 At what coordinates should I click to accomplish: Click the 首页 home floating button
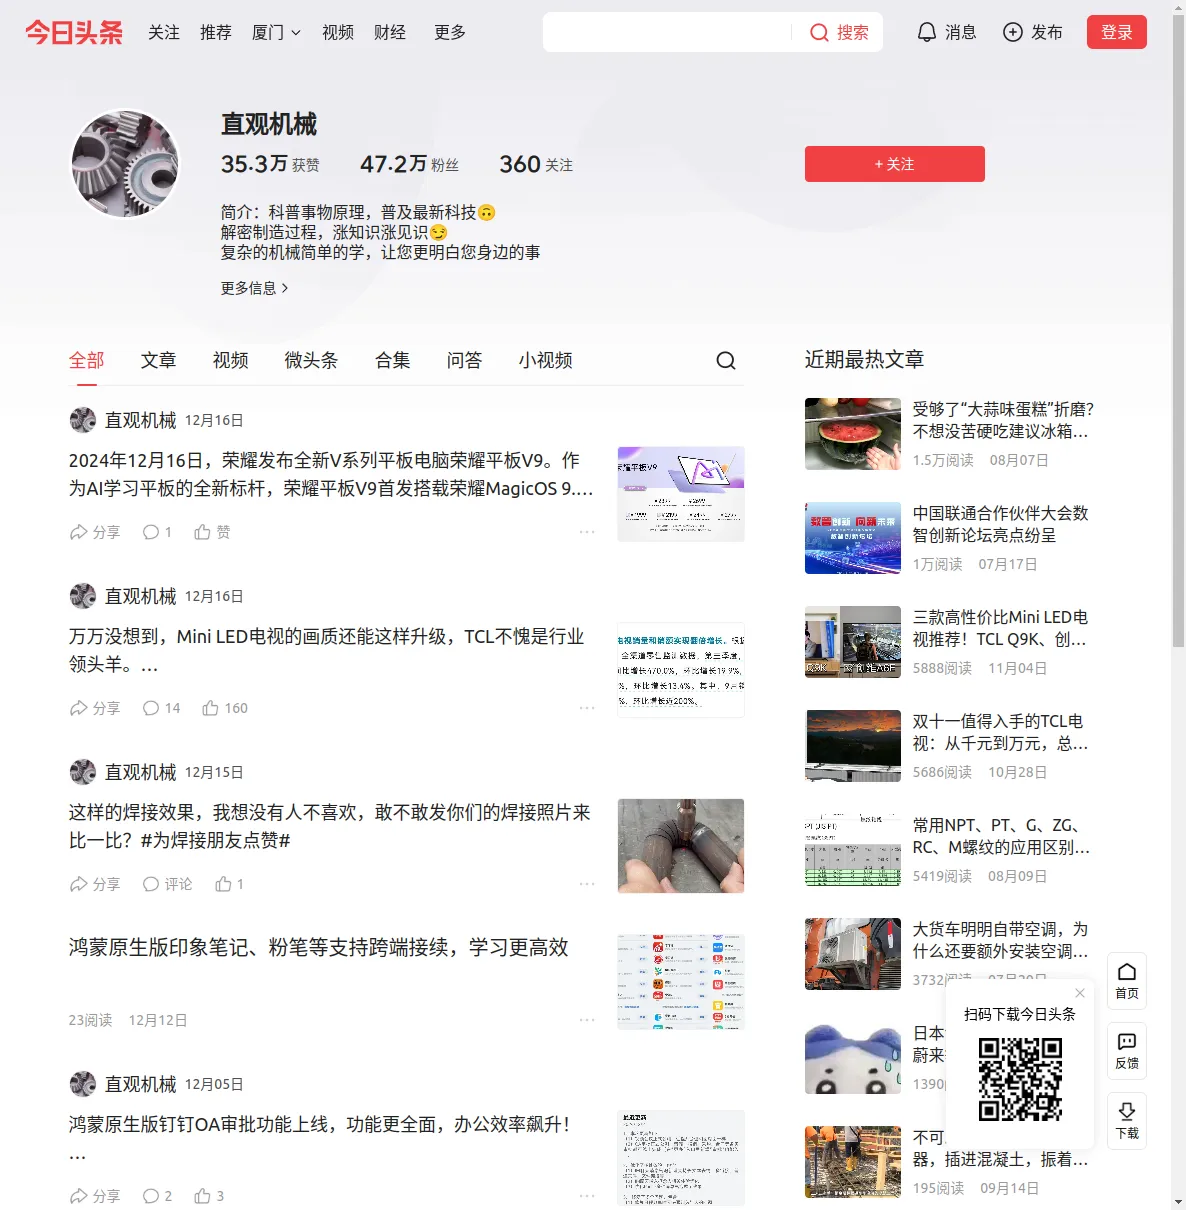[x=1127, y=980]
